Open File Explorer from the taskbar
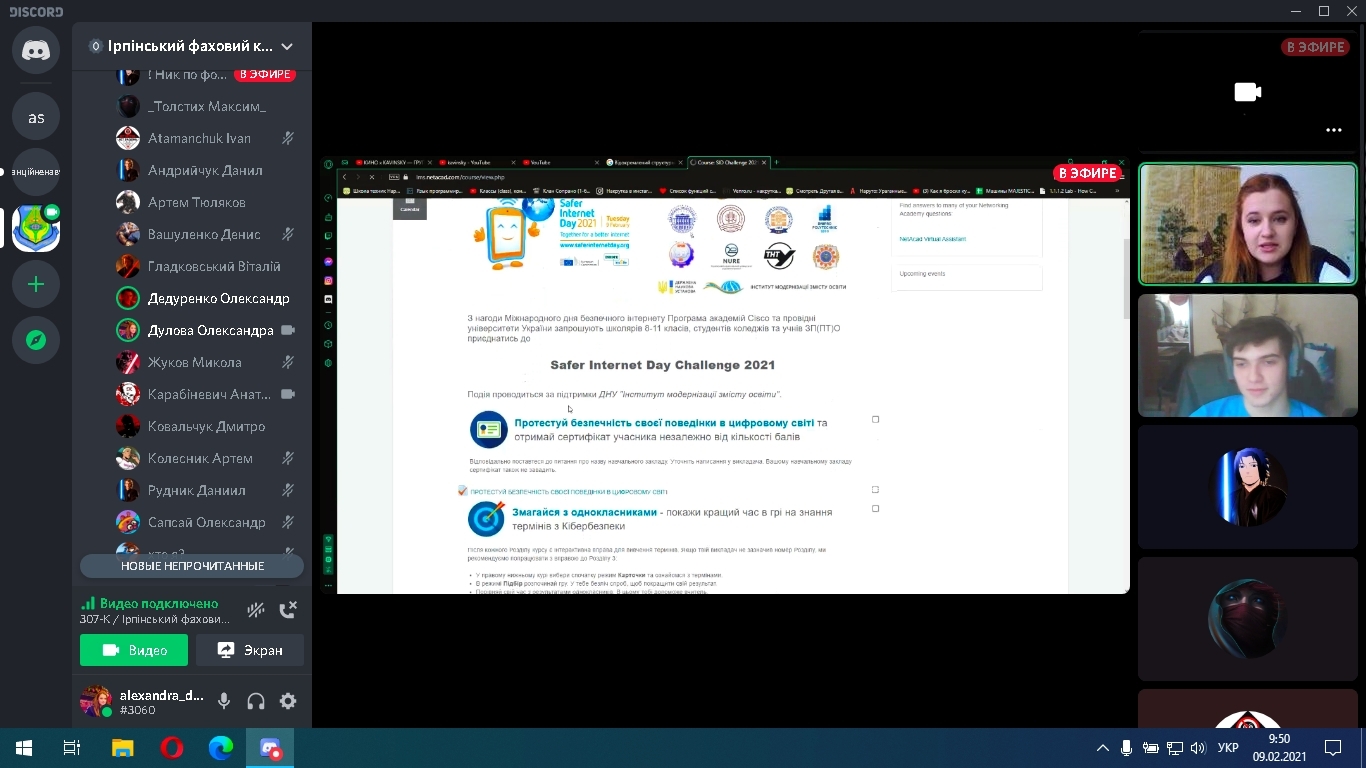 coord(122,748)
